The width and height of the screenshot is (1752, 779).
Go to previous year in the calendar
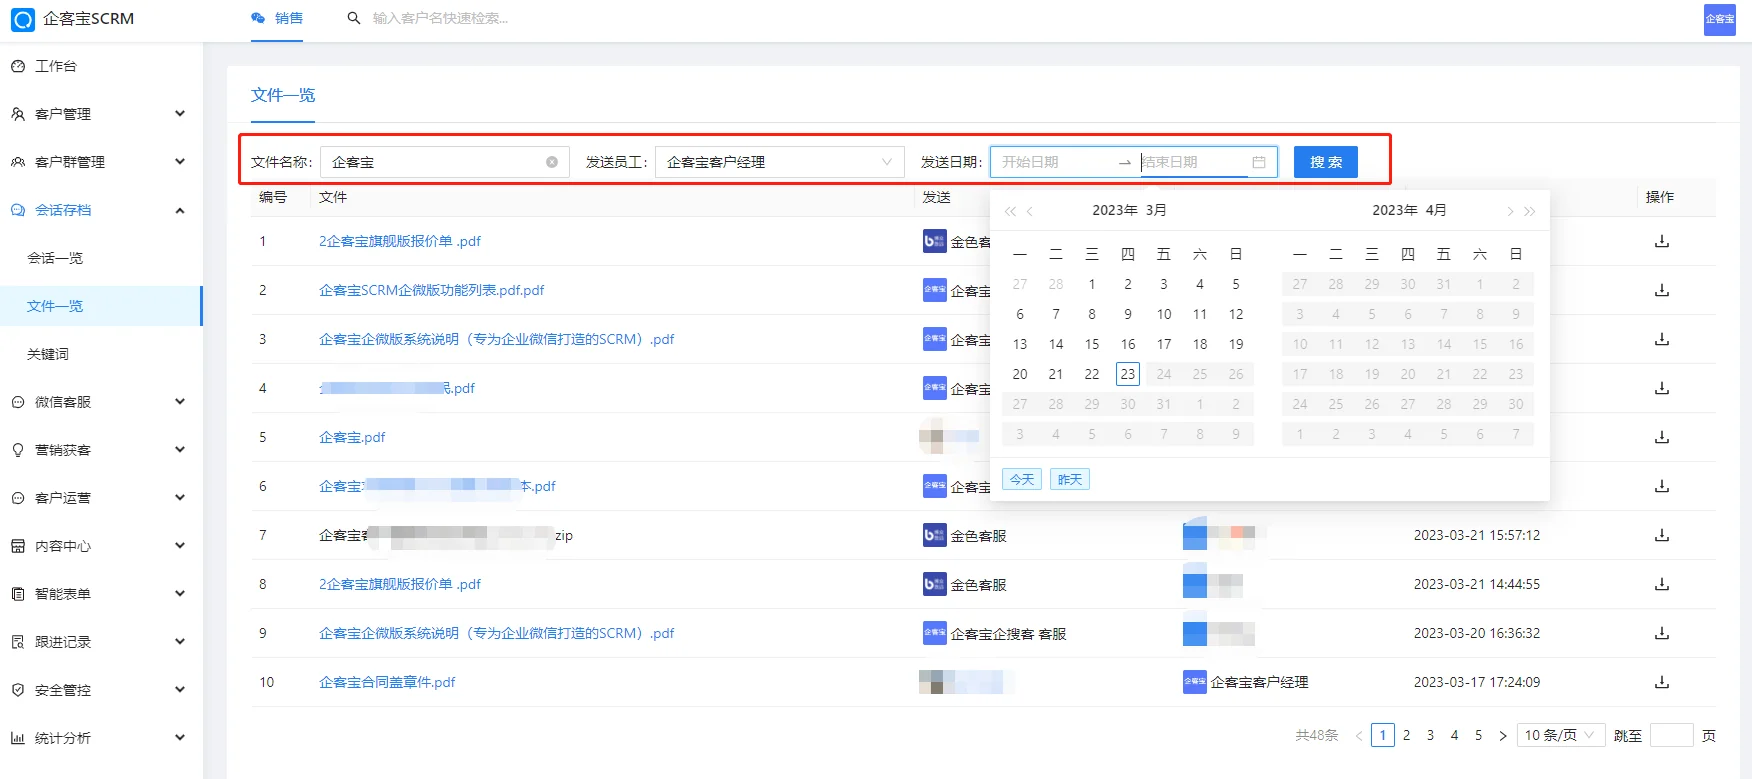pos(1010,211)
